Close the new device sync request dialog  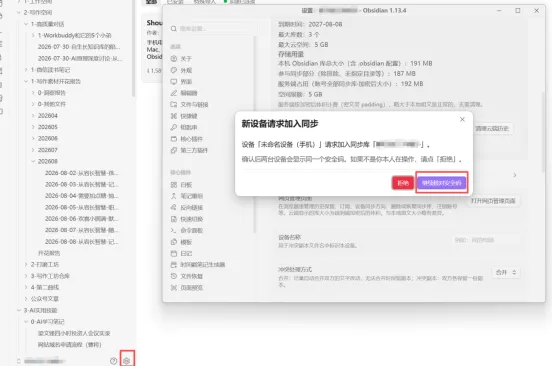[462, 120]
